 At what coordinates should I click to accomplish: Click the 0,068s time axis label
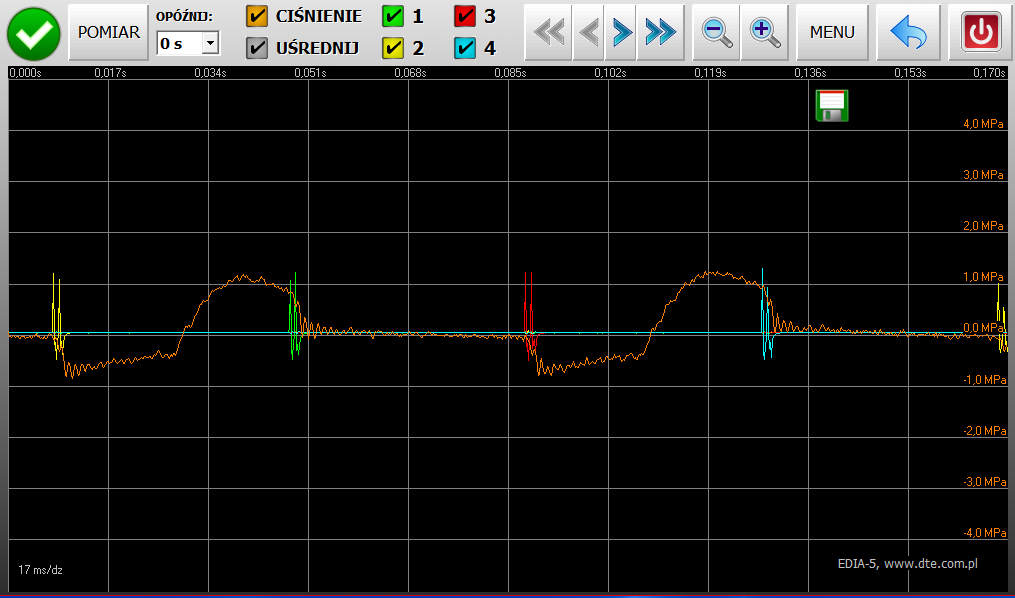(x=410, y=72)
